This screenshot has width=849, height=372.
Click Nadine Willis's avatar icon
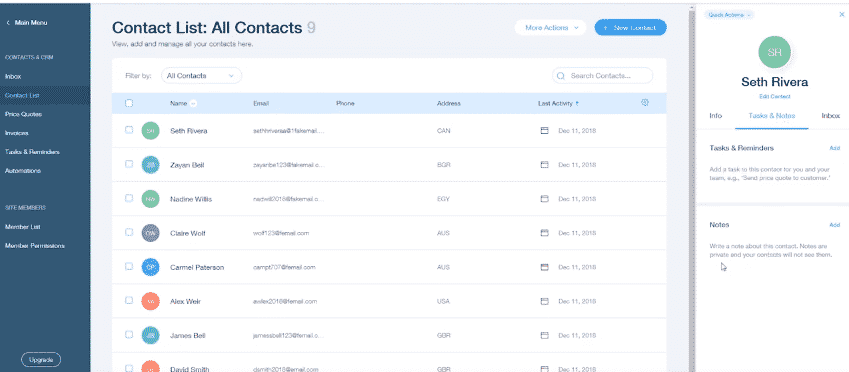(151, 199)
